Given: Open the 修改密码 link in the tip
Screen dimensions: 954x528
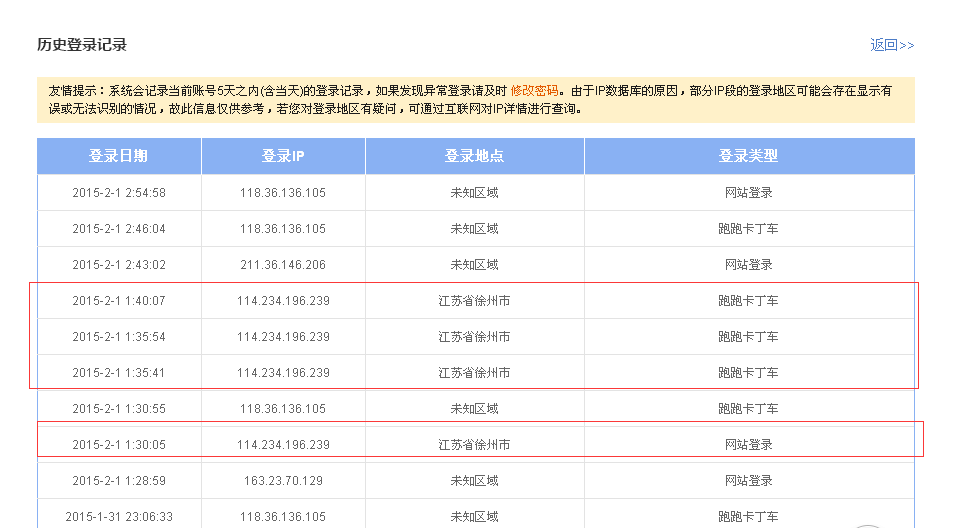Looking at the screenshot, I should 534,91.
